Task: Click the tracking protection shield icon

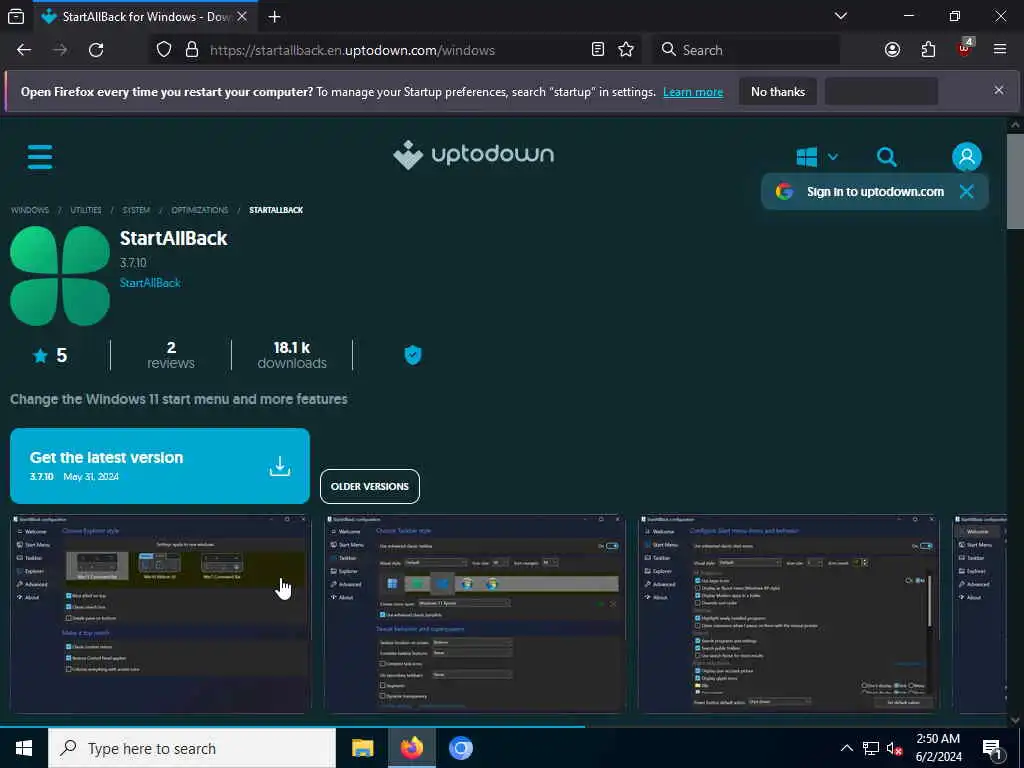Action: click(x=164, y=50)
